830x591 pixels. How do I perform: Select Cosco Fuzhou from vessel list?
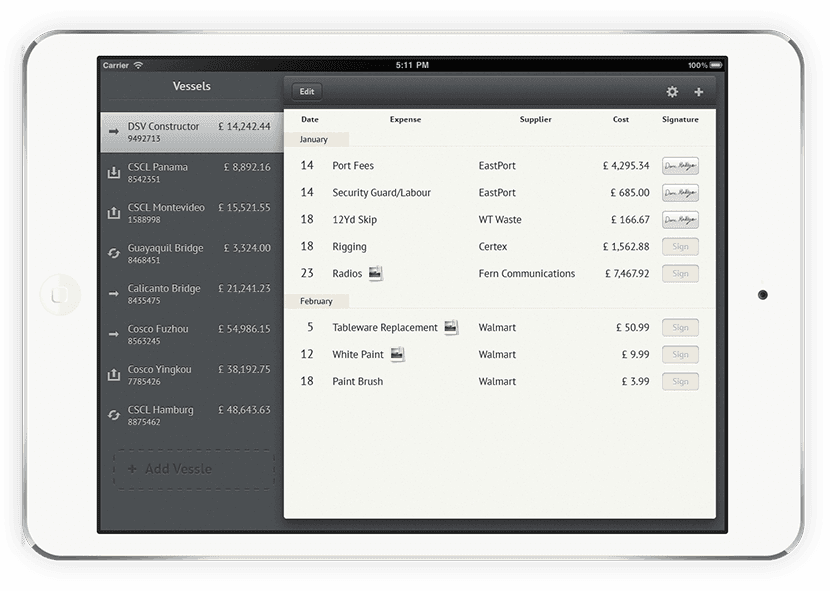click(x=190, y=335)
